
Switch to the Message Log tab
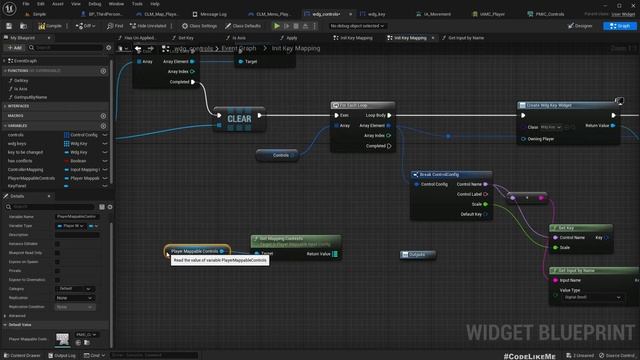click(x=209, y=14)
